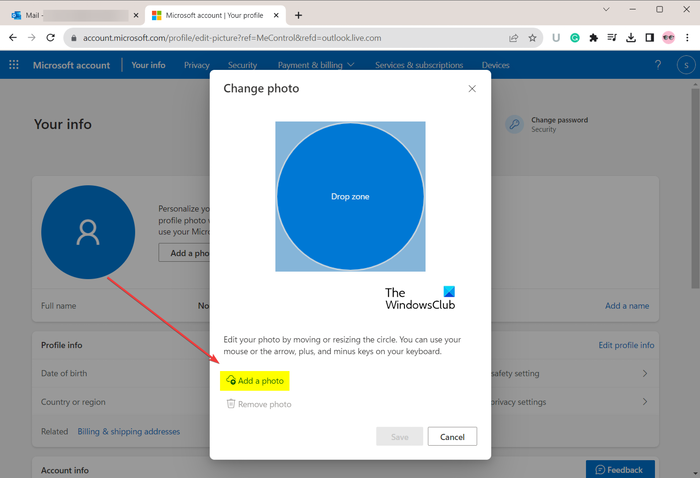Open the Security nav item
This screenshot has height=478, width=700.
[x=242, y=65]
